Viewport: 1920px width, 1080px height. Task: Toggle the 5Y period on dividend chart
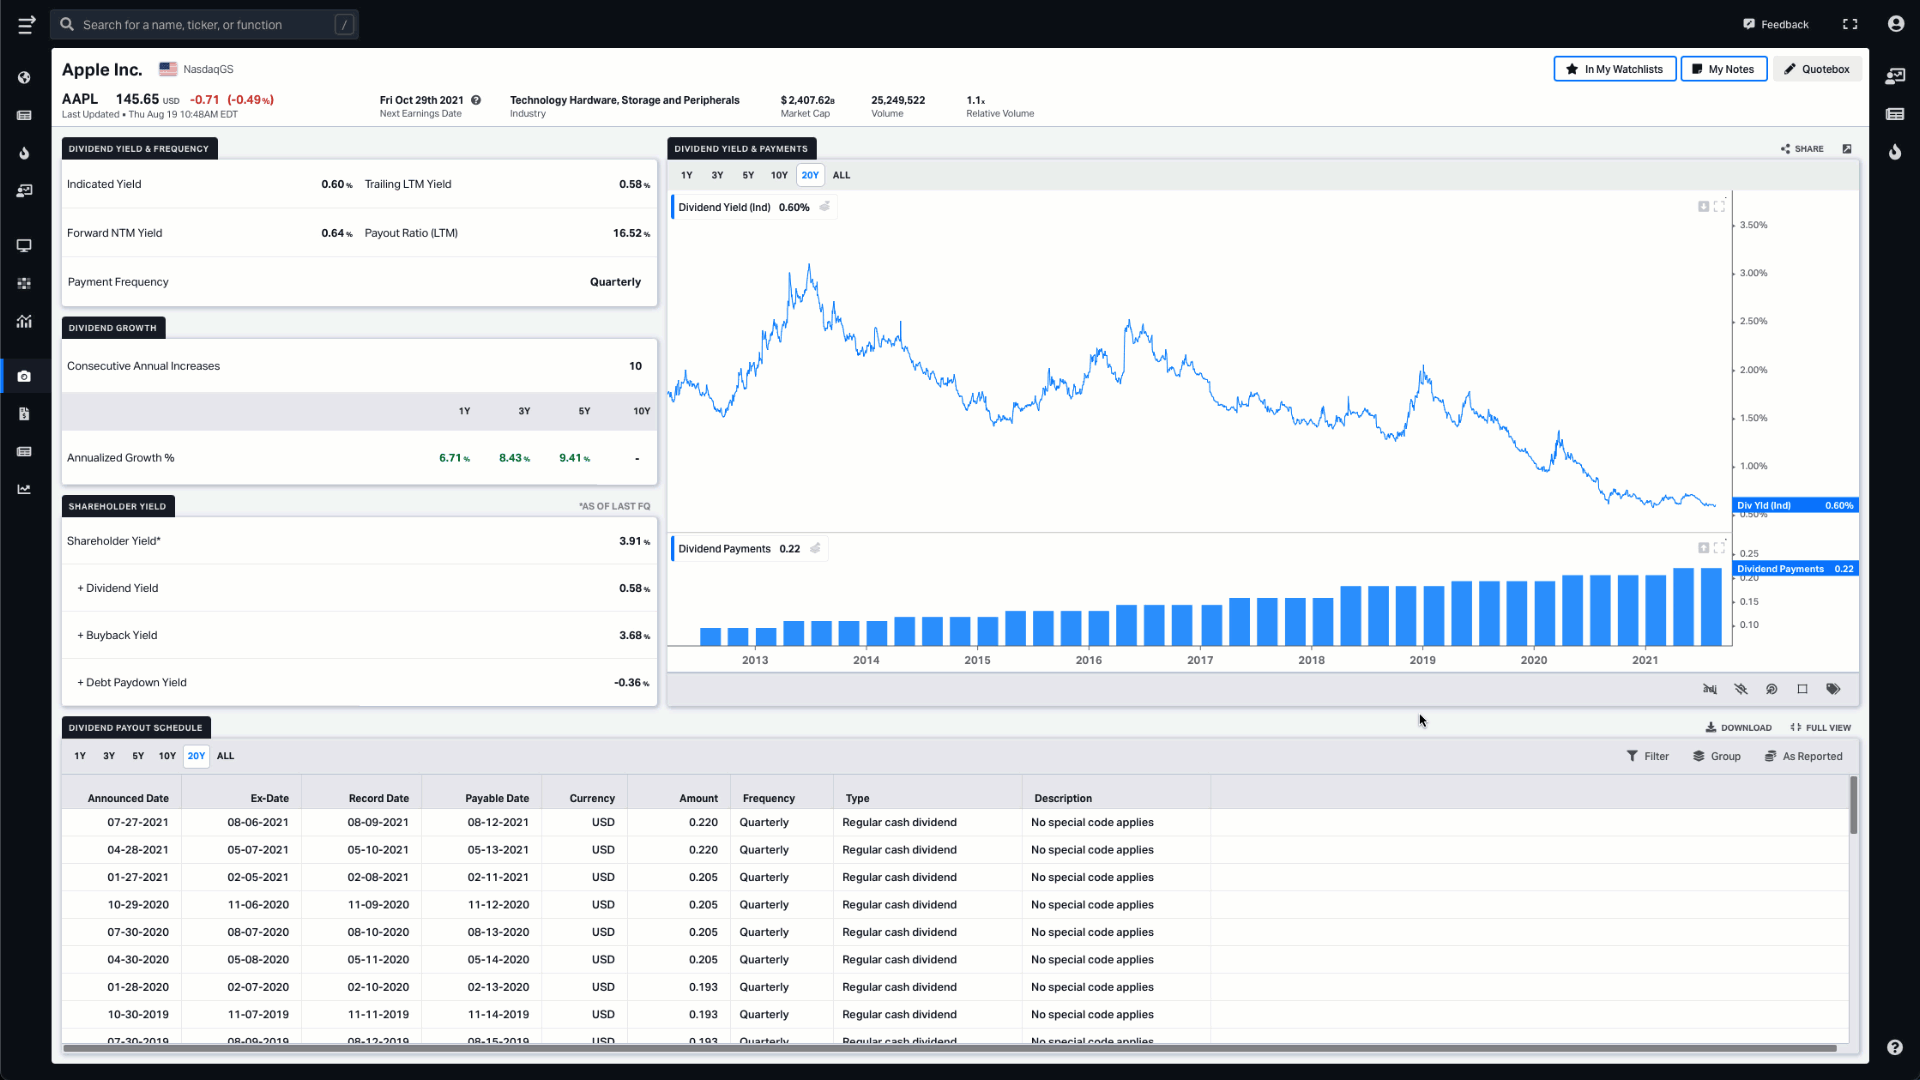coord(748,175)
